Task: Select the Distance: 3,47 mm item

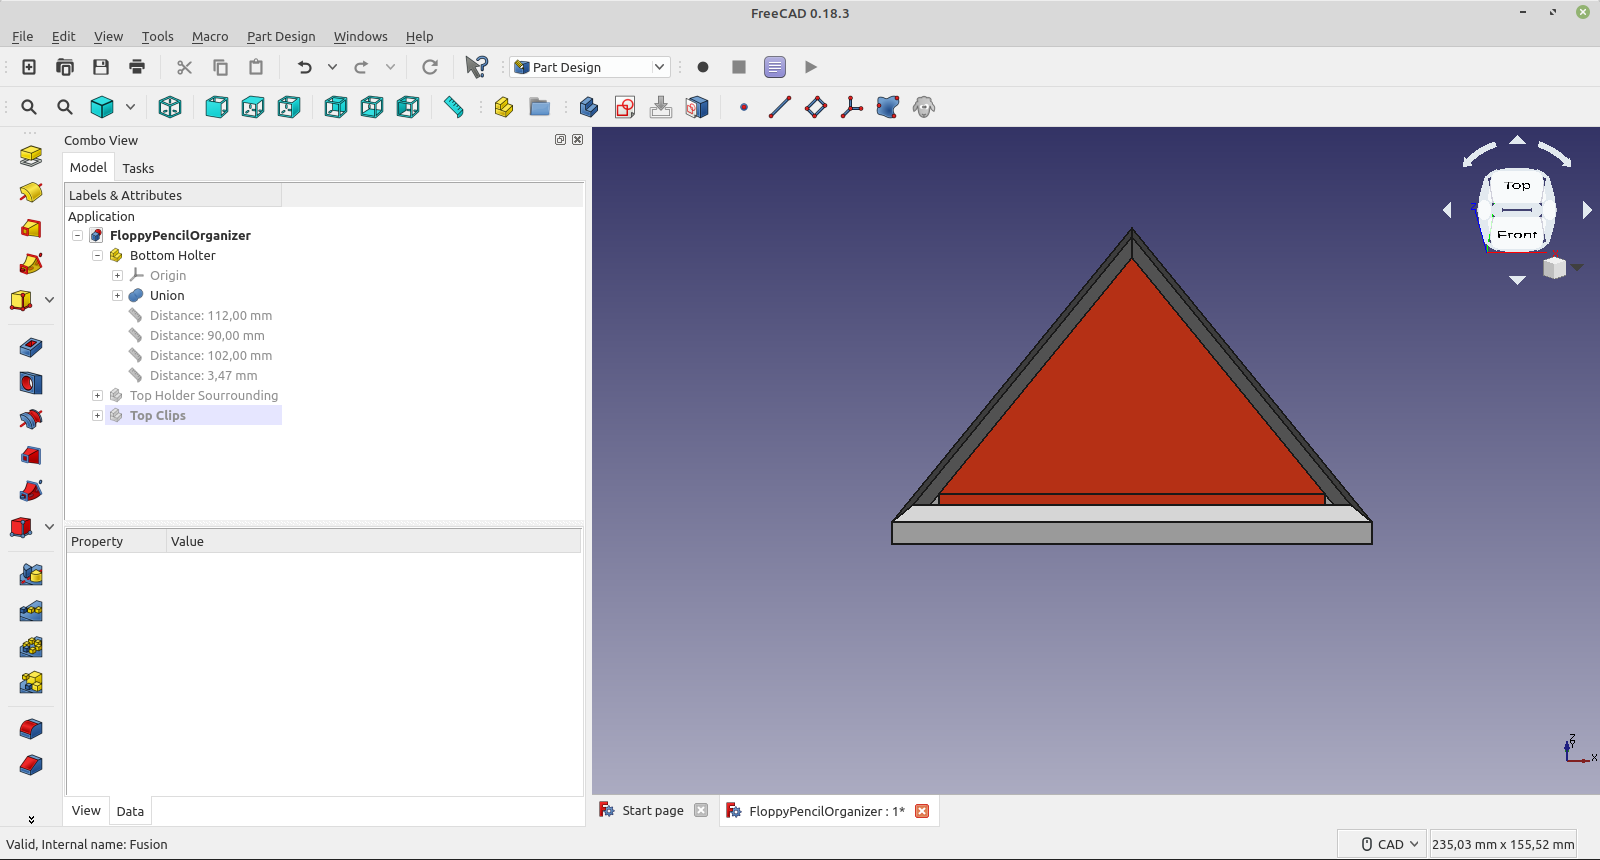Action: [x=204, y=376]
